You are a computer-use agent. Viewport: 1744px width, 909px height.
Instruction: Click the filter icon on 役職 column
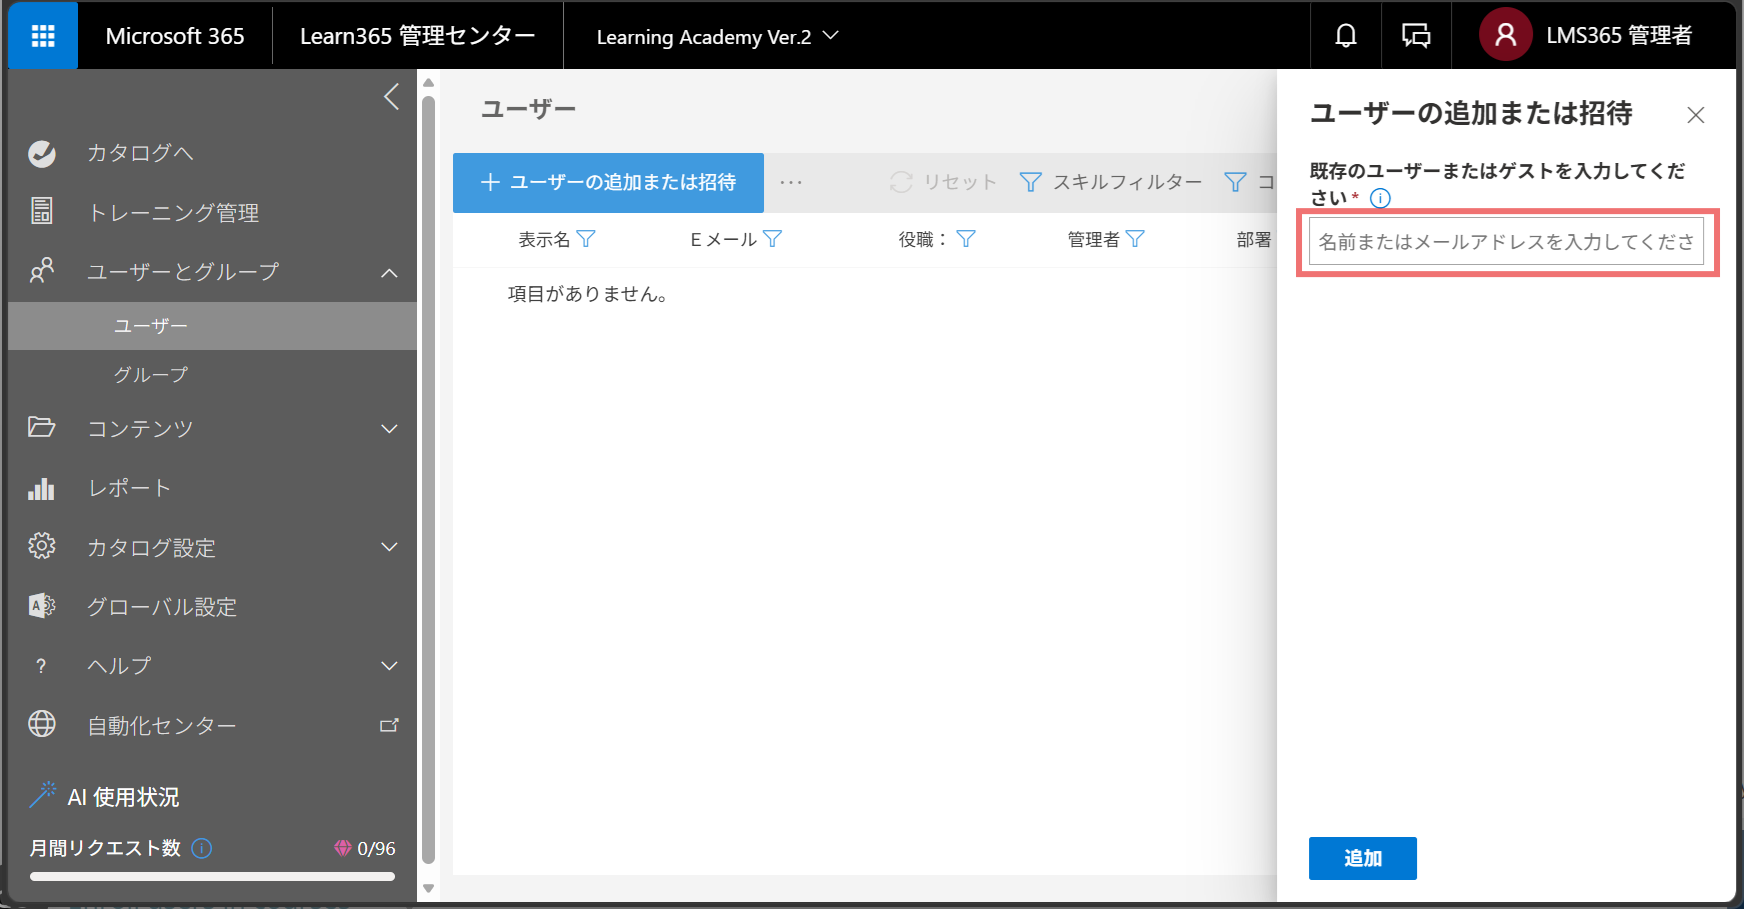tap(966, 239)
